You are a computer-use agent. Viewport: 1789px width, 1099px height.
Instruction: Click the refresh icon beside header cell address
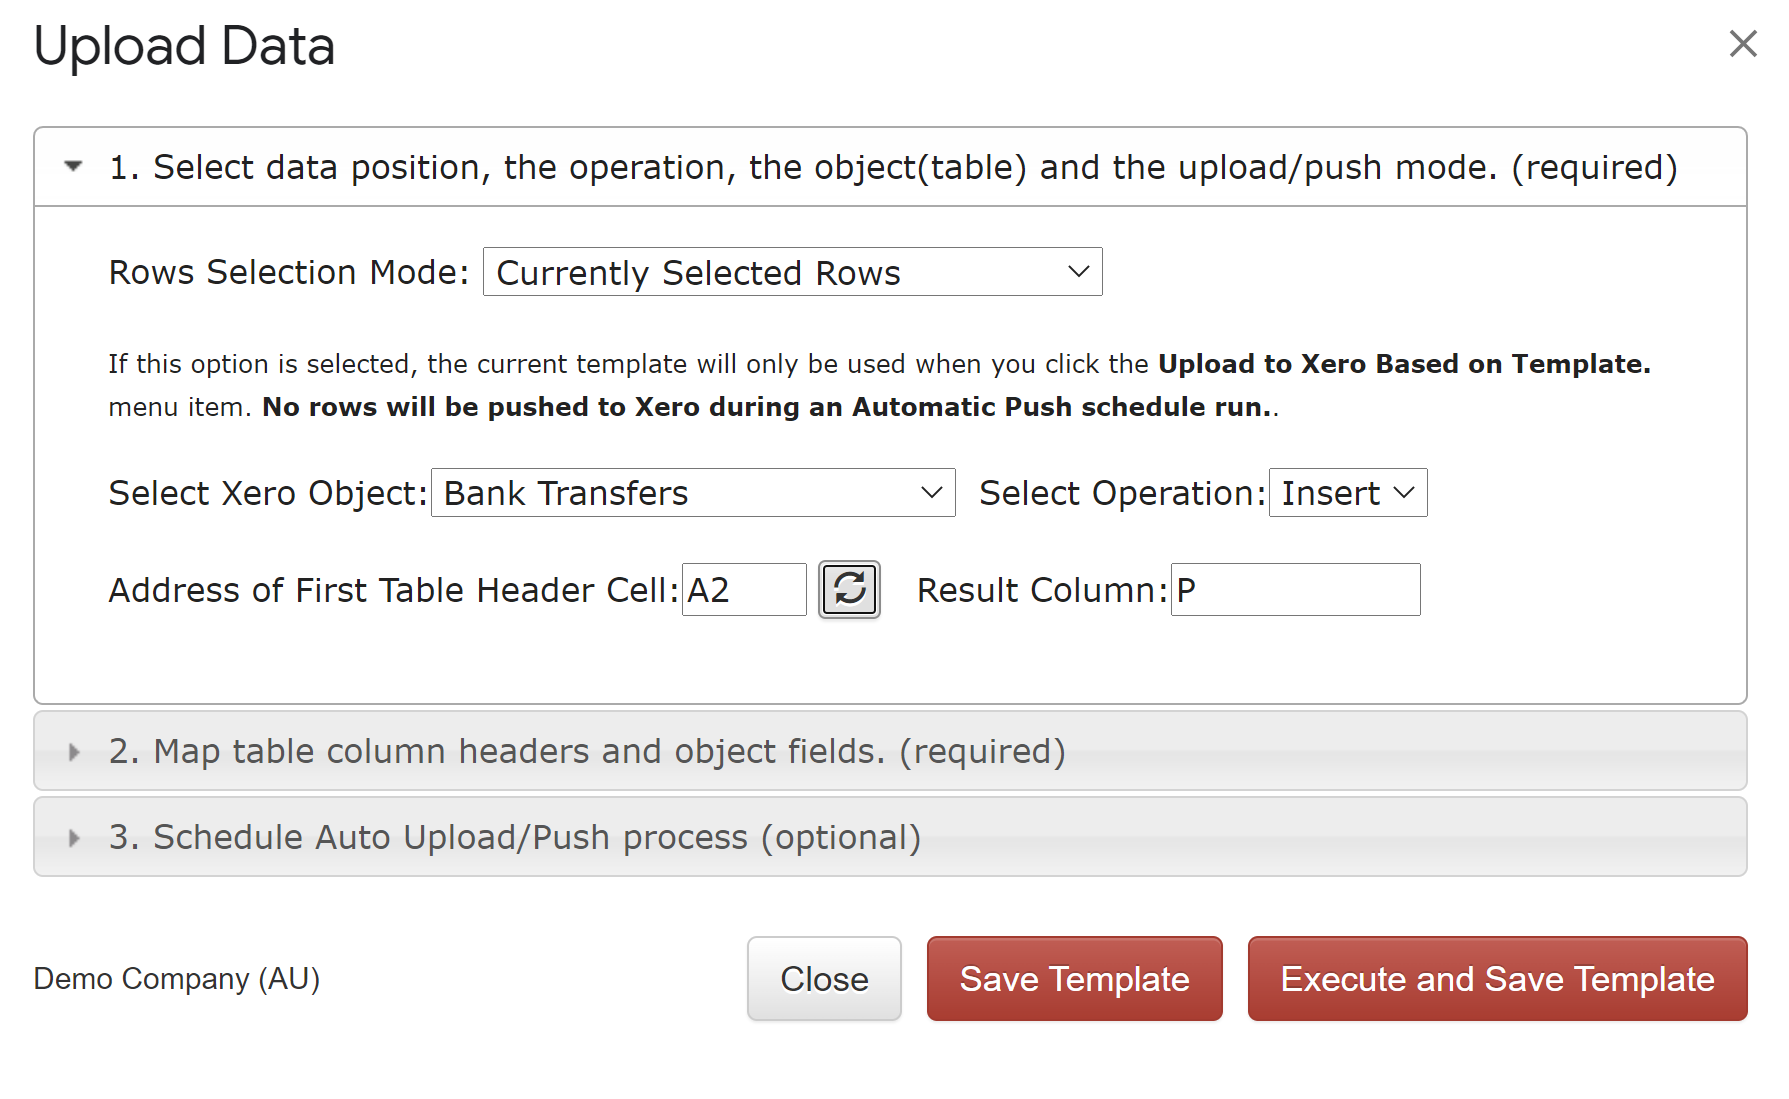click(849, 590)
